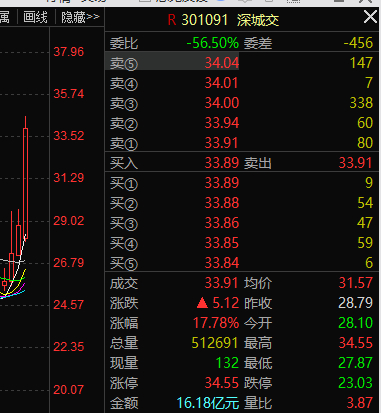Select the 卖③ price 34.00

tap(222, 103)
